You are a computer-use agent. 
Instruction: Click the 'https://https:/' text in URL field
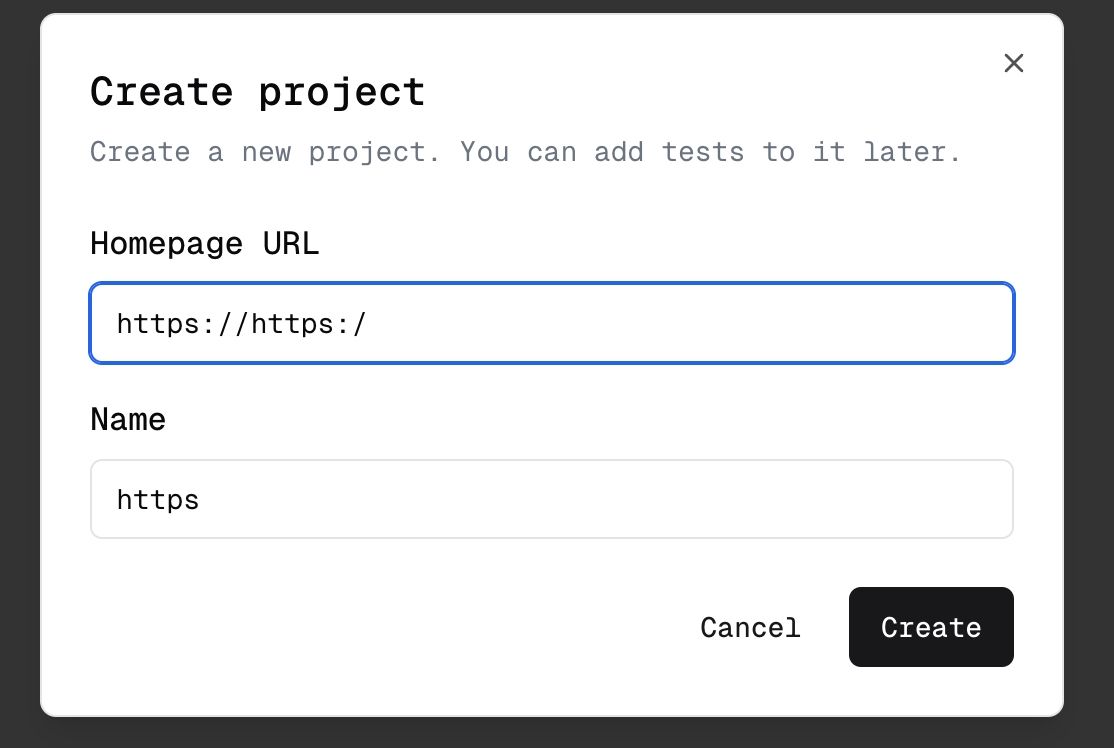(x=242, y=323)
